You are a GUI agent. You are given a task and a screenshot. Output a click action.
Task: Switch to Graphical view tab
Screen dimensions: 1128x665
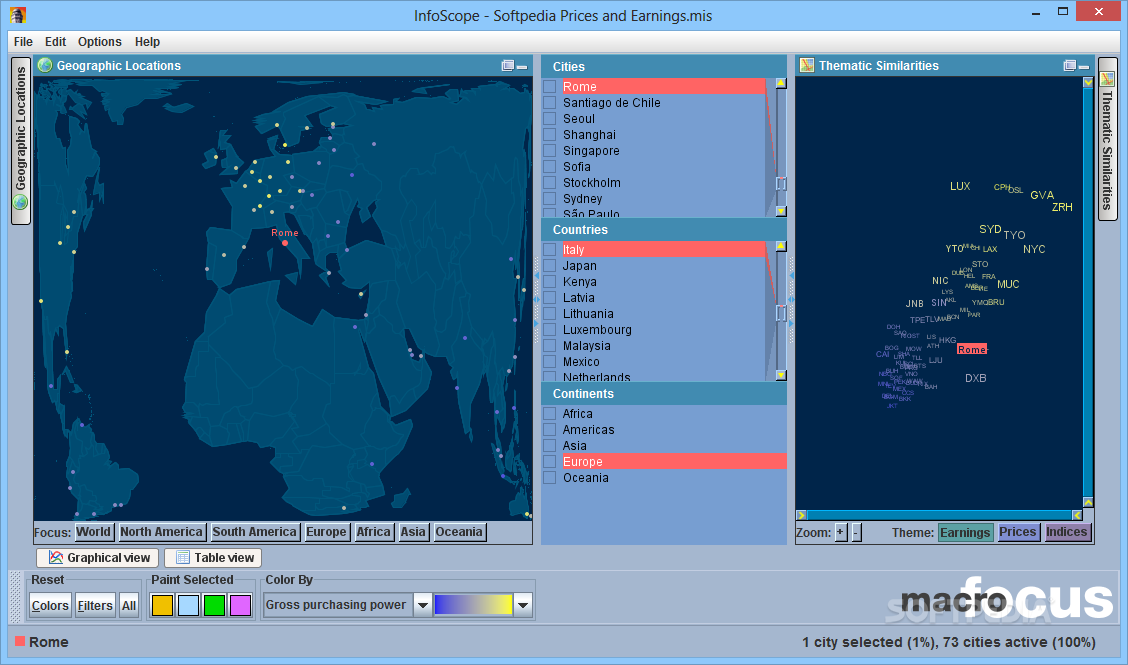click(x=99, y=558)
